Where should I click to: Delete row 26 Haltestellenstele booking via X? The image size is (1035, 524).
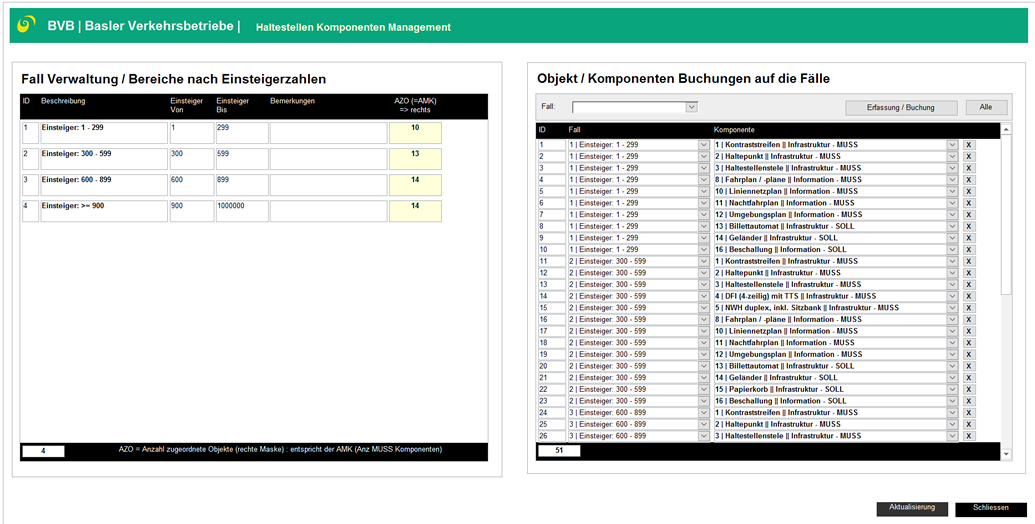[x=968, y=436]
